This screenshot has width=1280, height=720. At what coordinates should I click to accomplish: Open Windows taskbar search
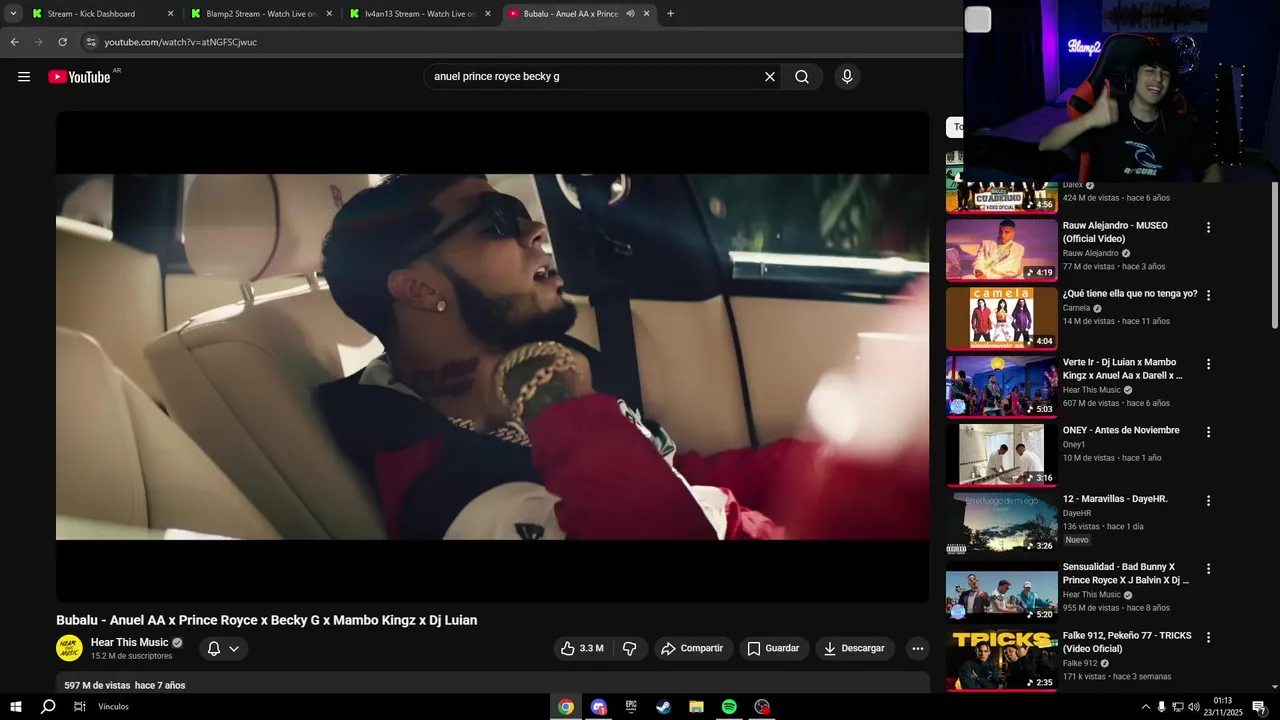47,707
